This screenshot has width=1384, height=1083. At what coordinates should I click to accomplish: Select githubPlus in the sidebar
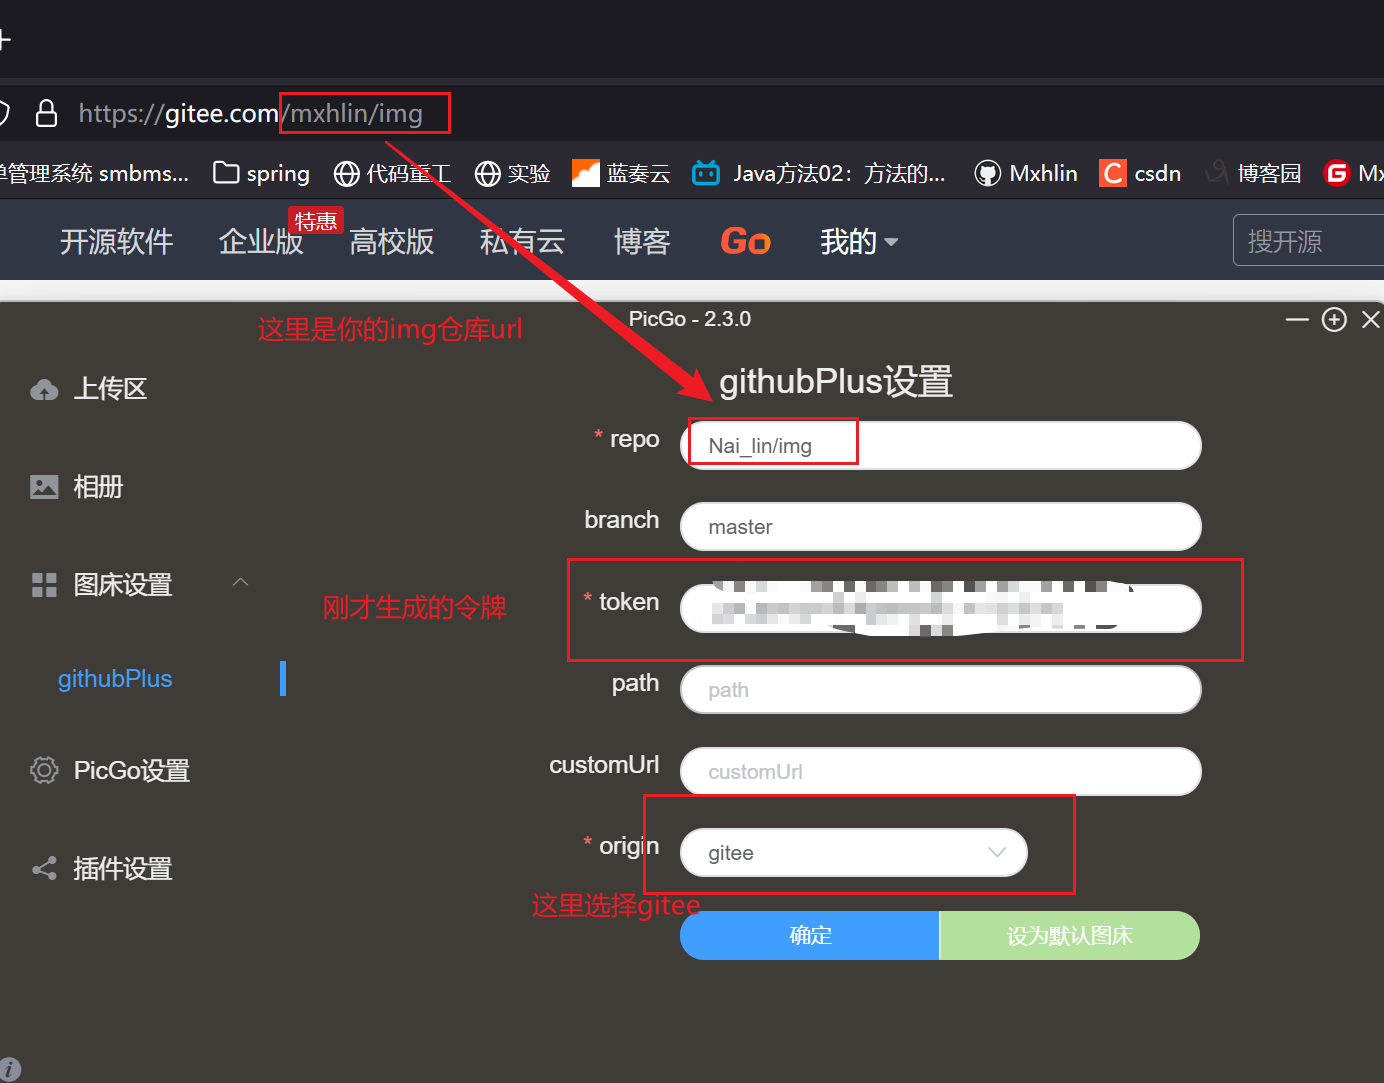[x=115, y=679]
